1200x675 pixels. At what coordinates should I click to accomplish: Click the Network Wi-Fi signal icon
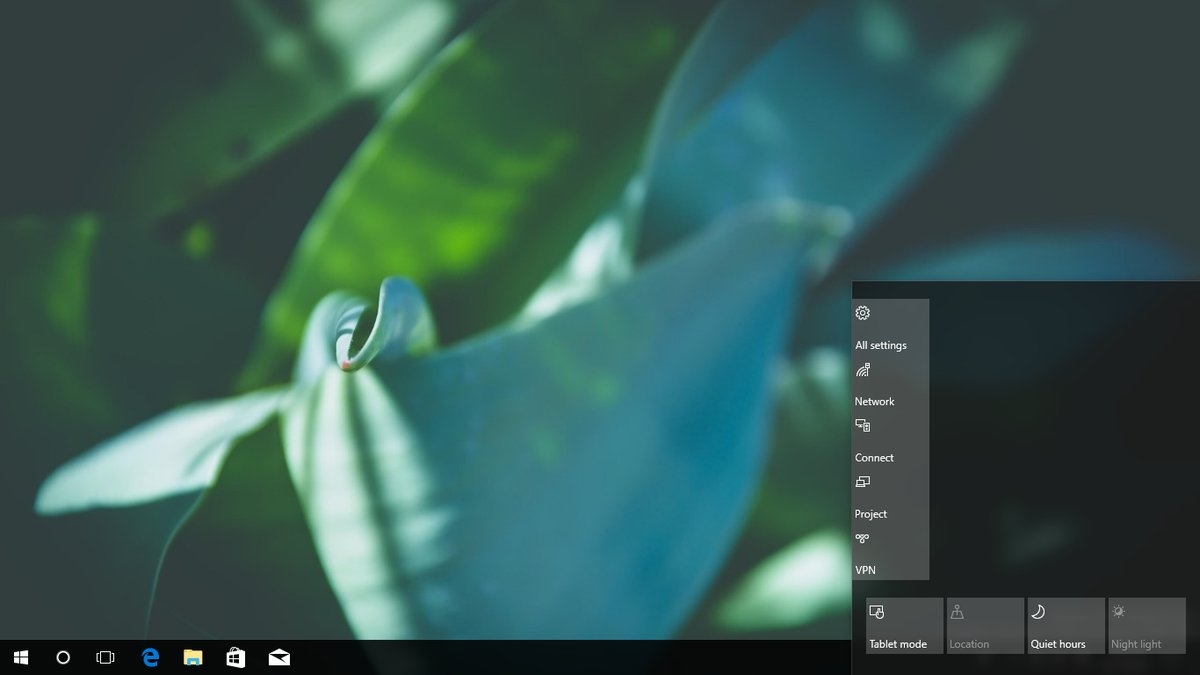(863, 370)
